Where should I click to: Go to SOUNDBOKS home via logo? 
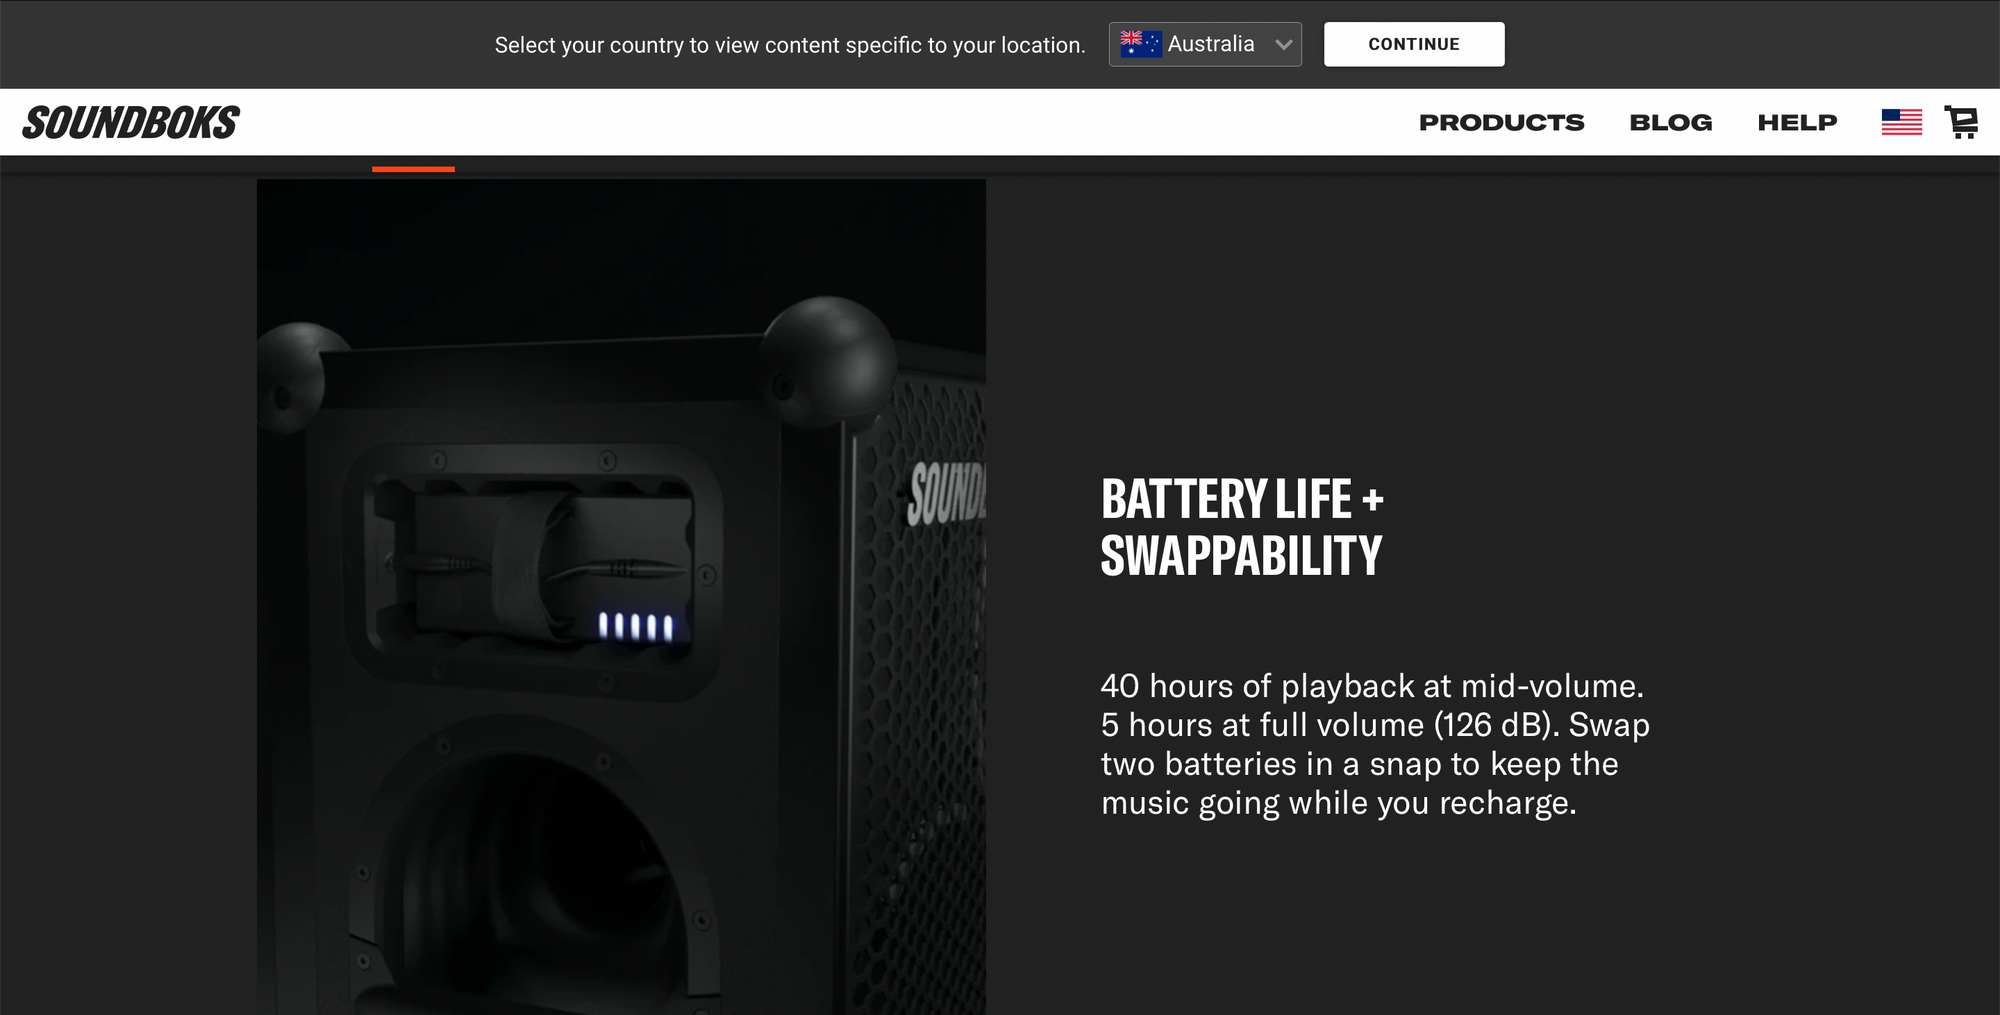pyautogui.click(x=131, y=123)
